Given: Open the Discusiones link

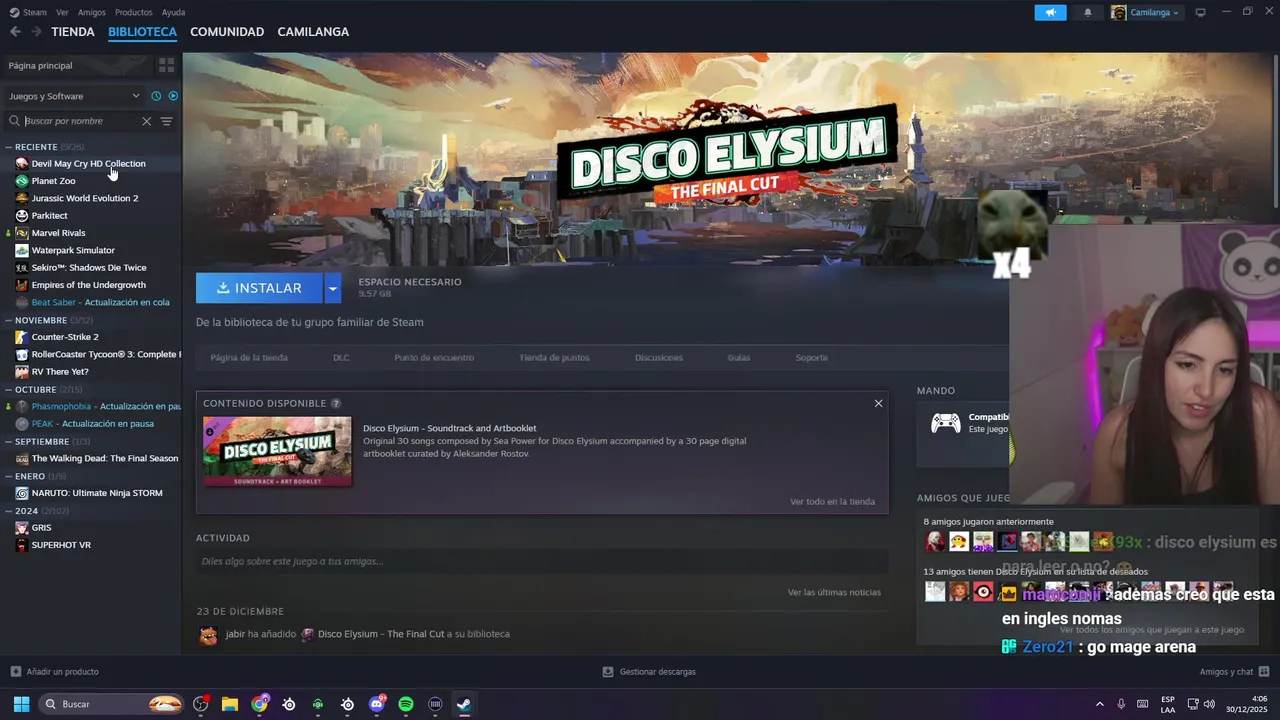Looking at the screenshot, I should pos(659,357).
